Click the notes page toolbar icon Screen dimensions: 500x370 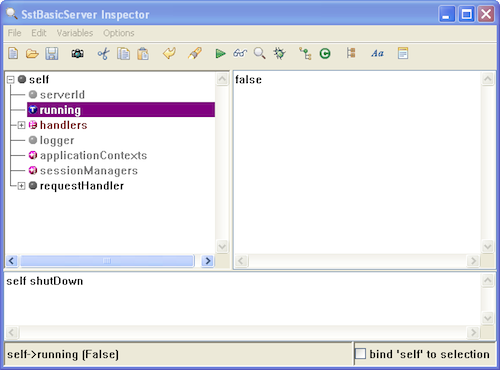point(403,53)
